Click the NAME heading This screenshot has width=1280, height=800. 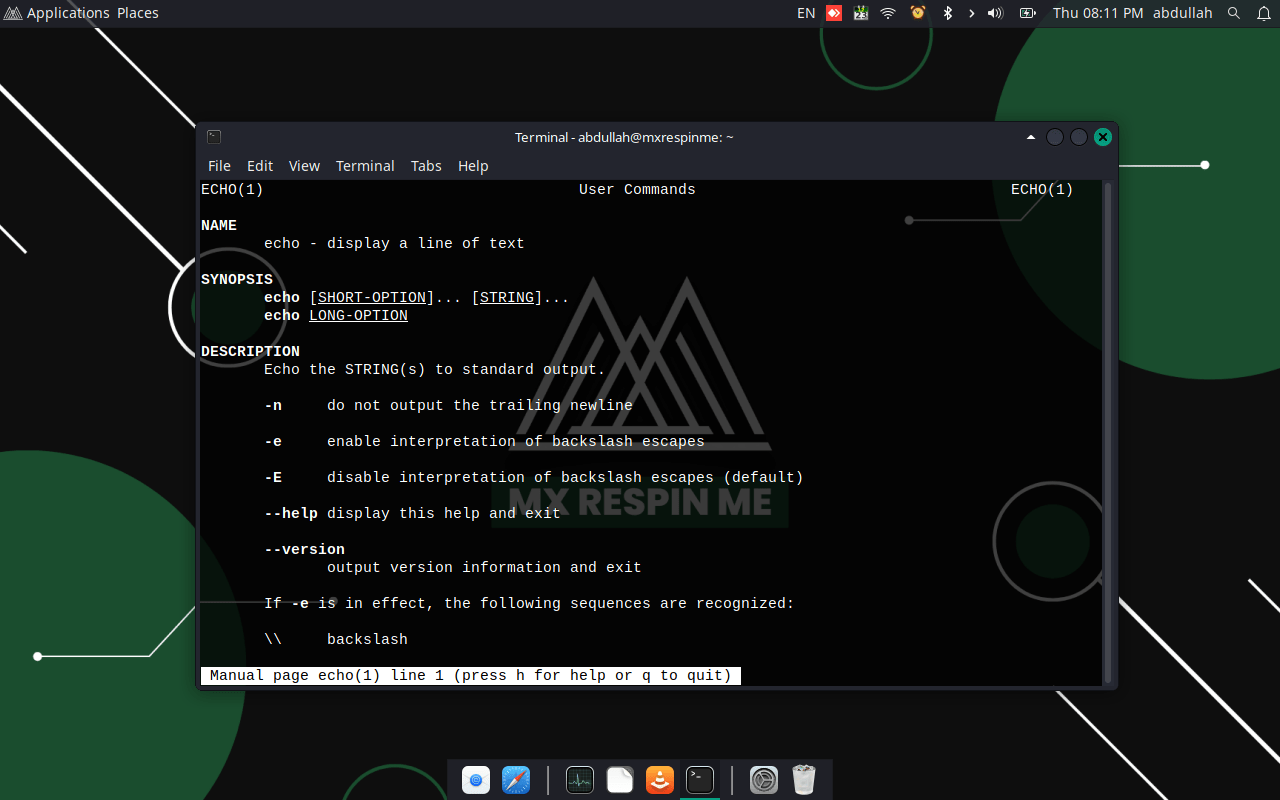pyautogui.click(x=219, y=226)
